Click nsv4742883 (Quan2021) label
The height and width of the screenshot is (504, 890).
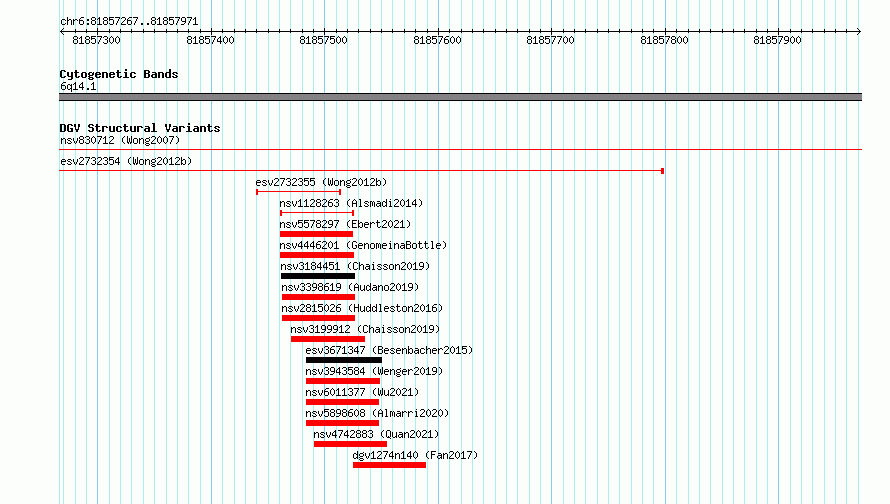pos(376,434)
